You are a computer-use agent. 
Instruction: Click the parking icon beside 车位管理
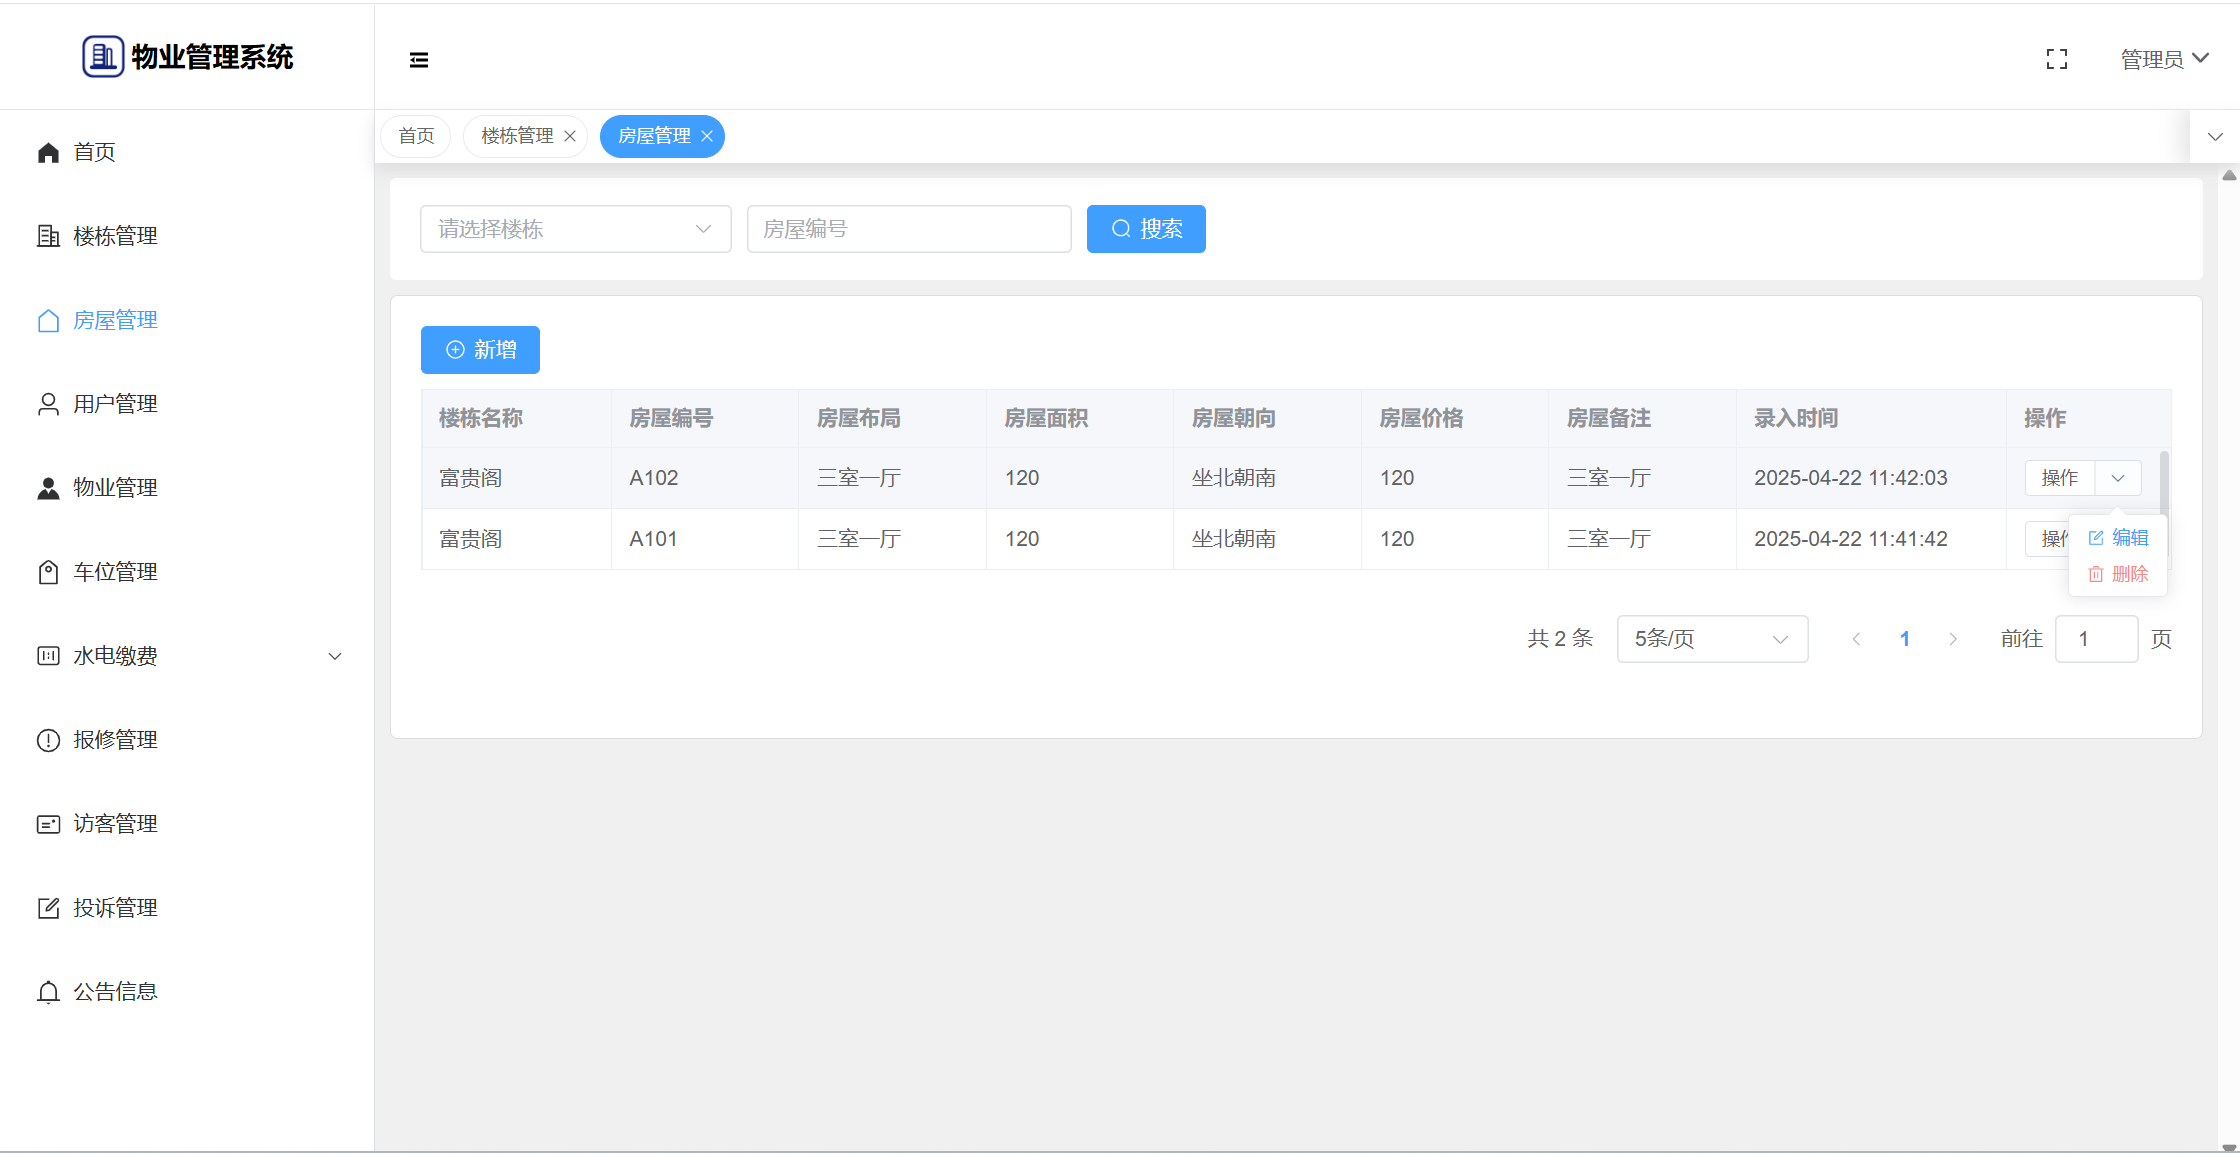(48, 572)
